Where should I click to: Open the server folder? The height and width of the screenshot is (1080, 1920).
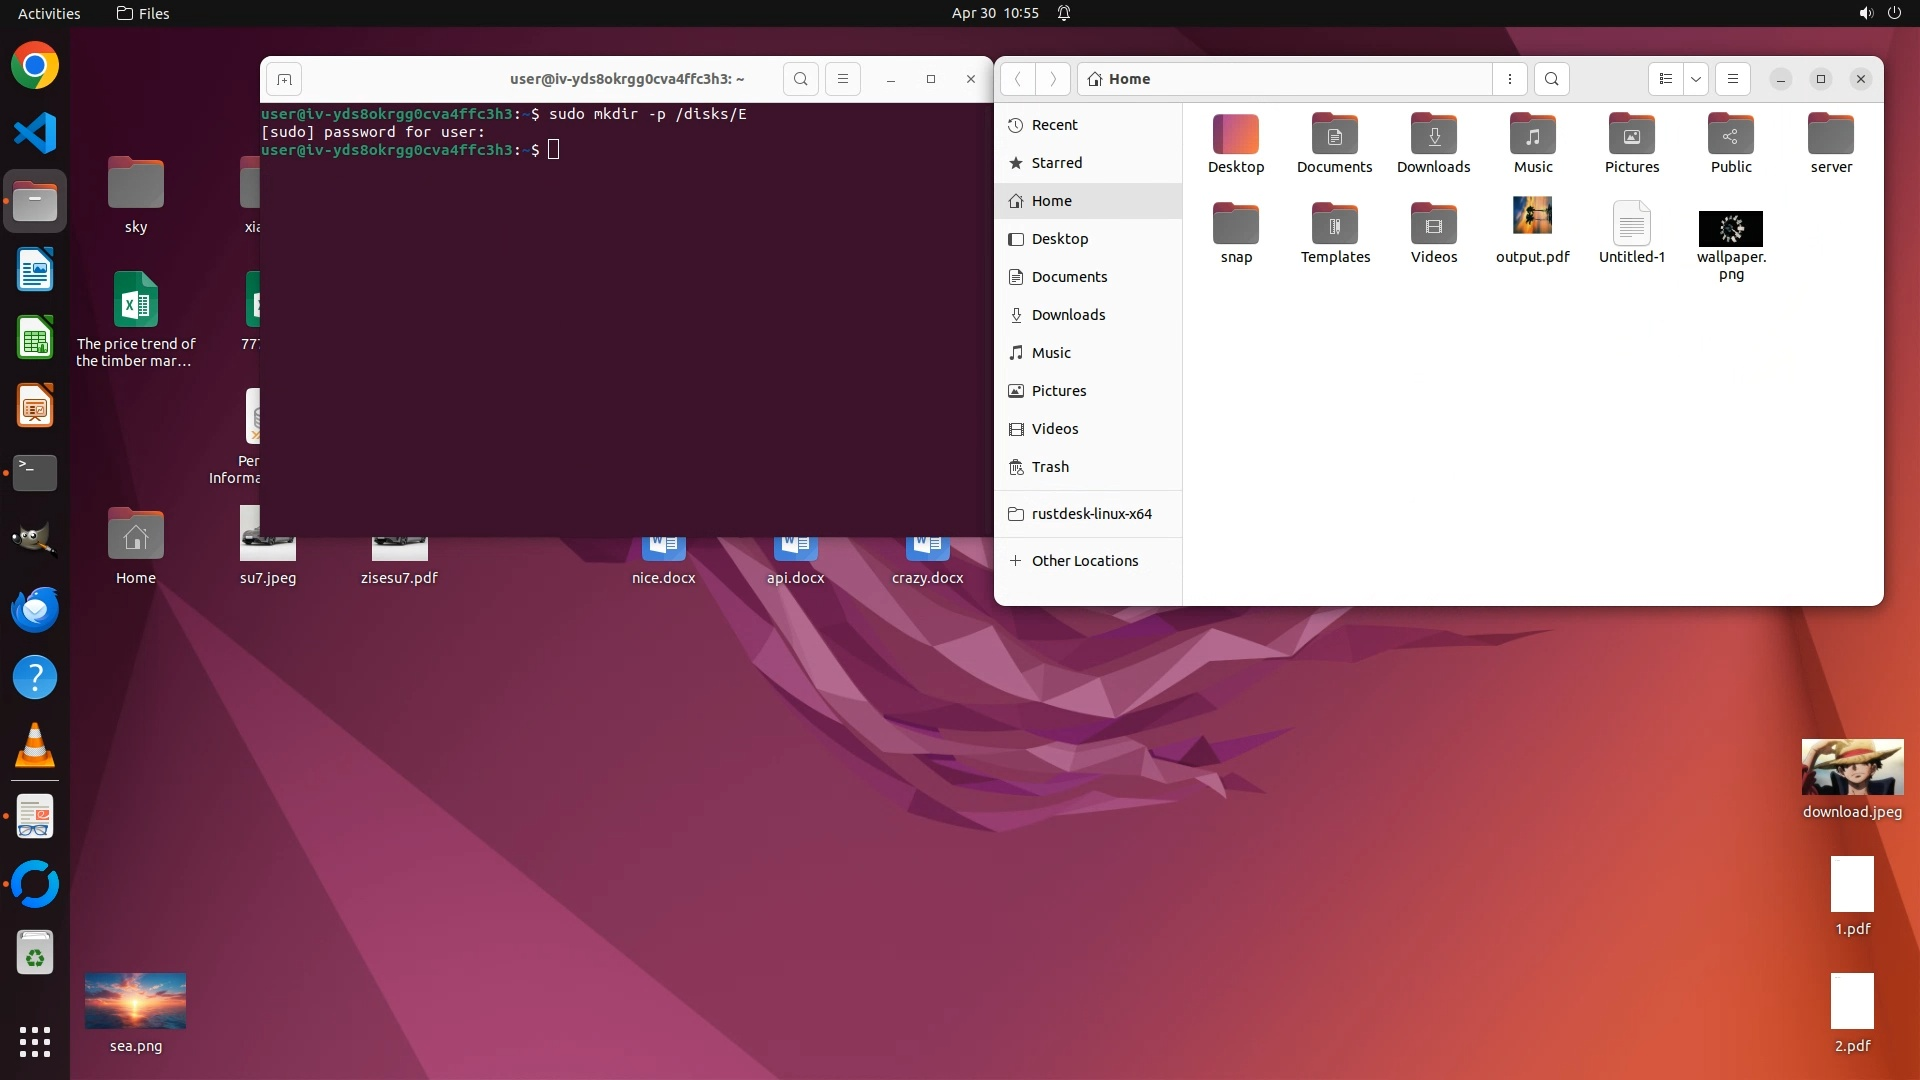[x=1830, y=135]
